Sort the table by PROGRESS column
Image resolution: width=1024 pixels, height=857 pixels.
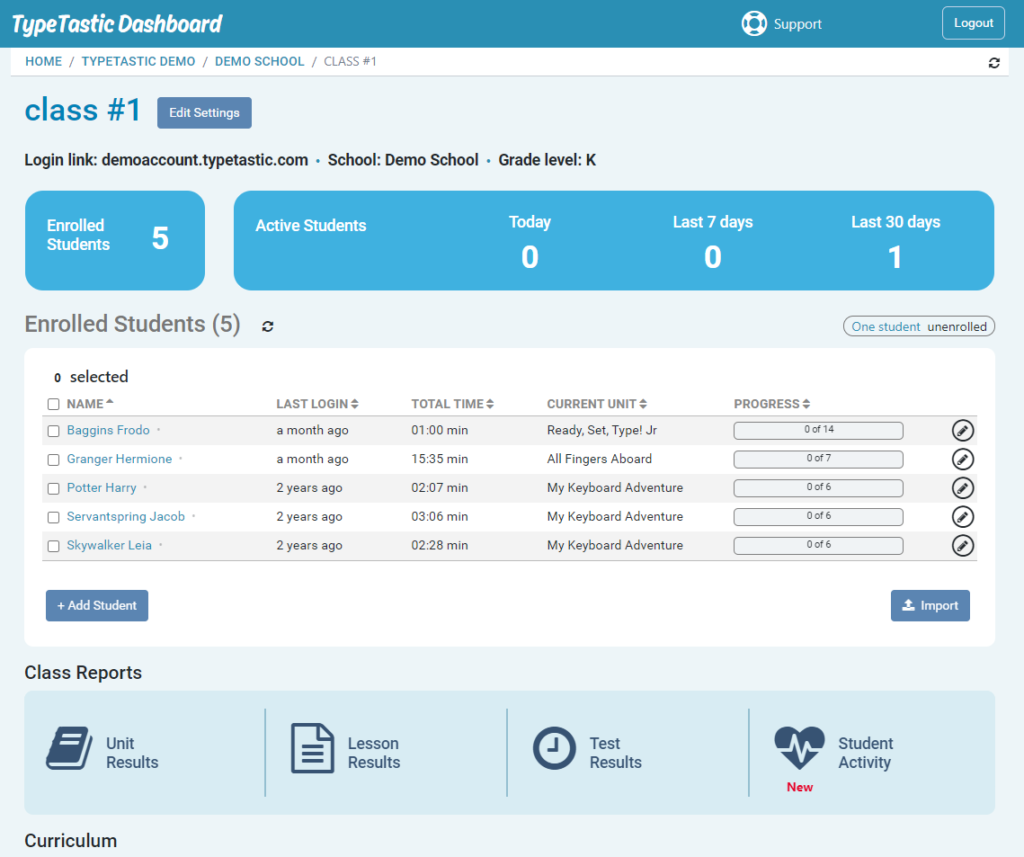(x=772, y=403)
